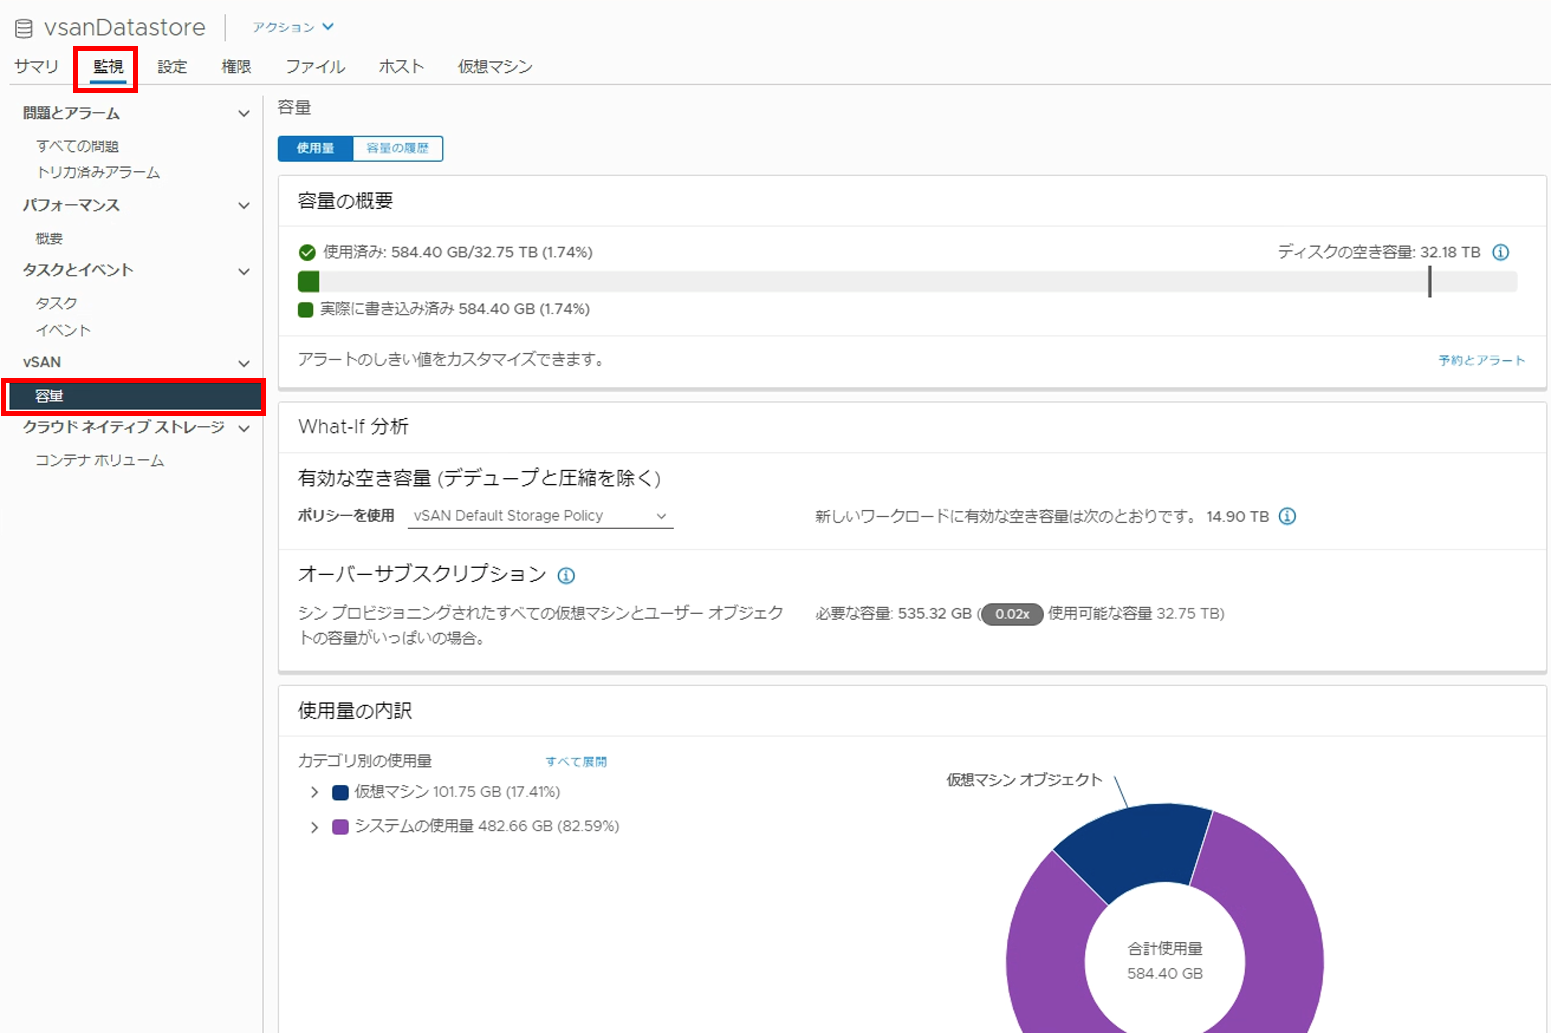Open タスク in the sidebar

(56, 303)
